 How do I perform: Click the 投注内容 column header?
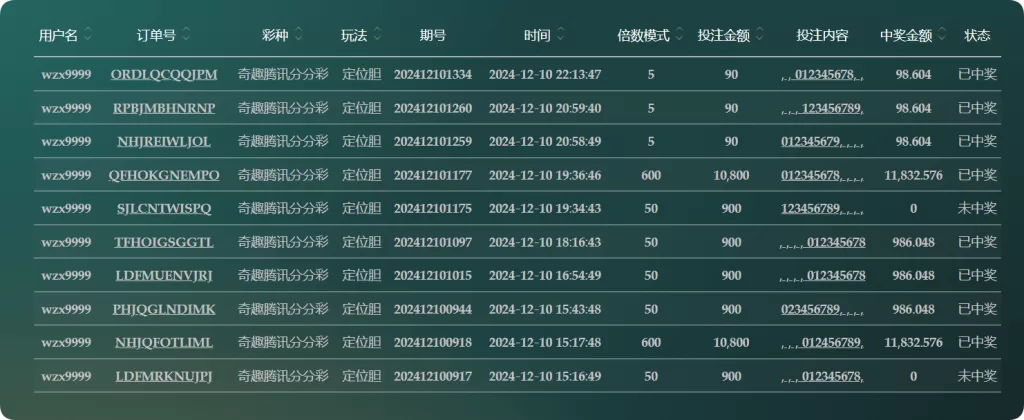tap(822, 36)
